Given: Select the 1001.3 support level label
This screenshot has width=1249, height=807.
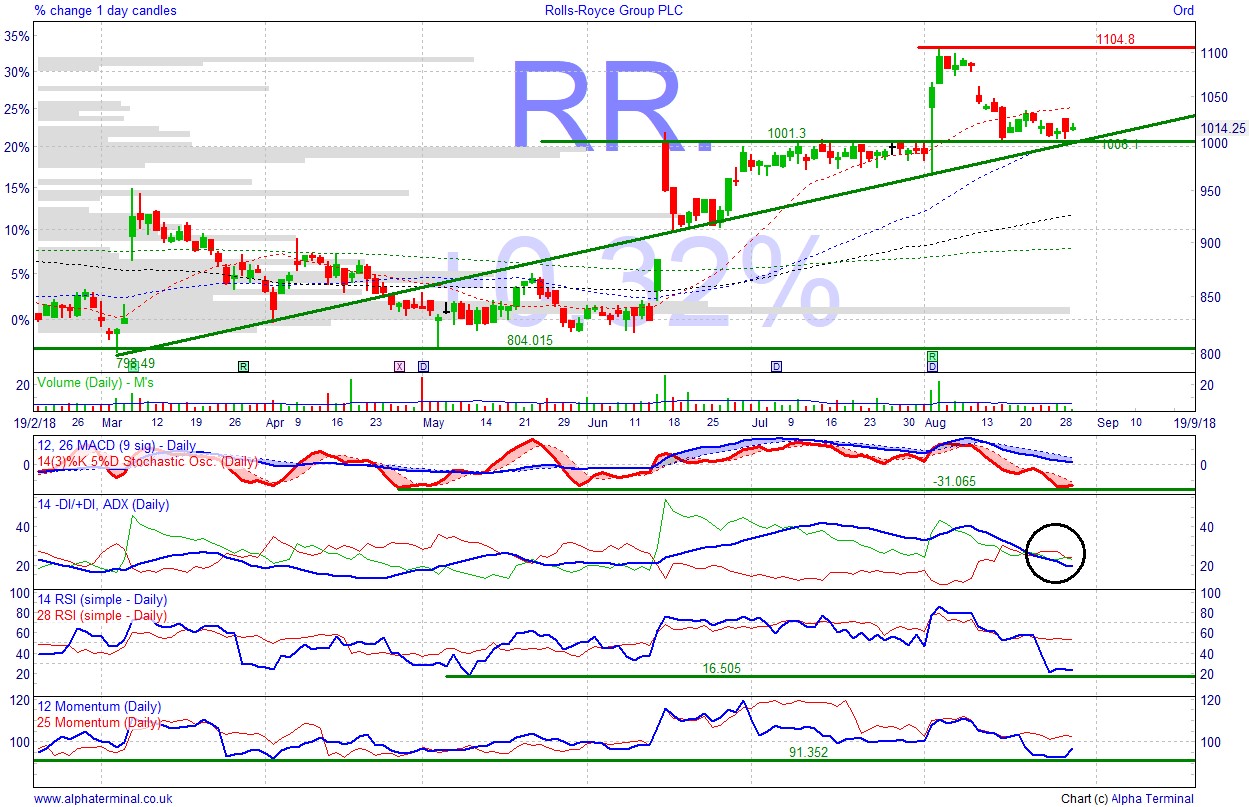Looking at the screenshot, I should click(787, 133).
